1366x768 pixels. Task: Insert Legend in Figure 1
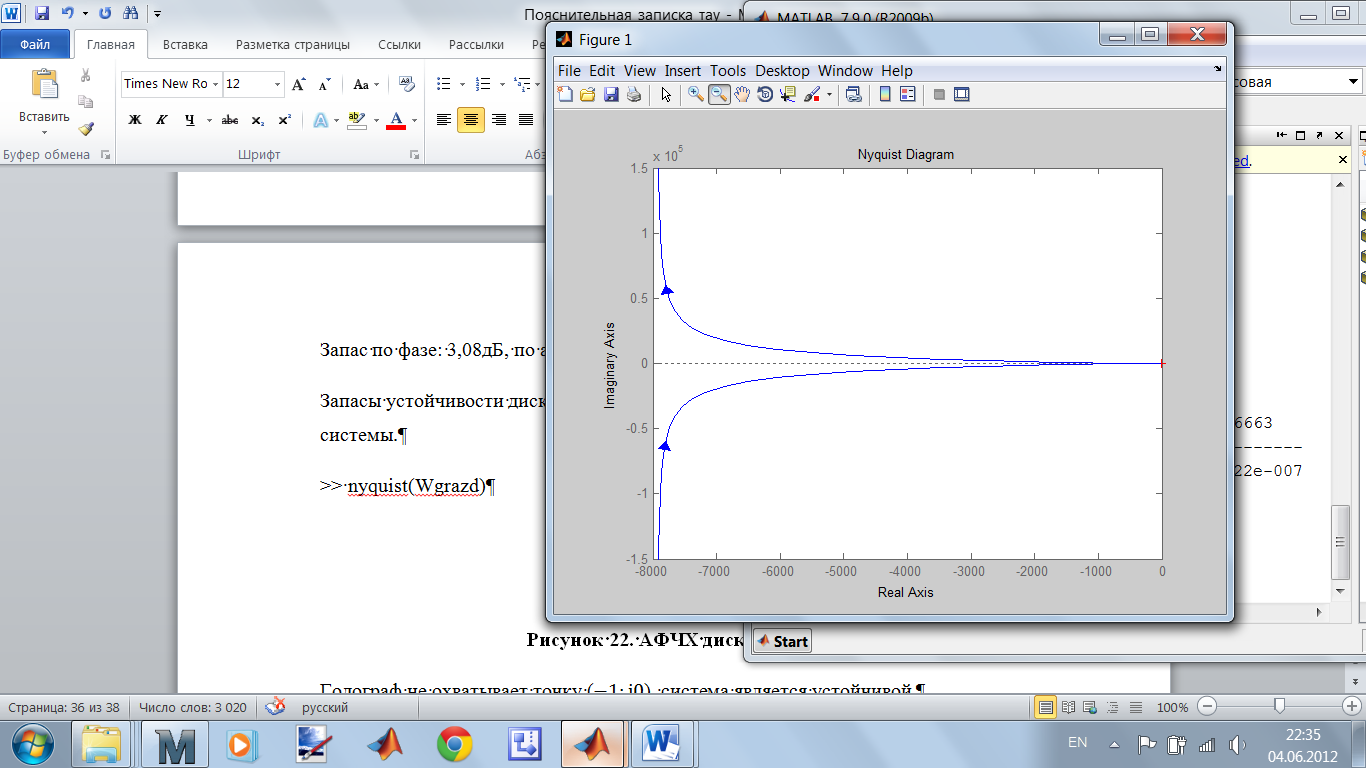[908, 95]
